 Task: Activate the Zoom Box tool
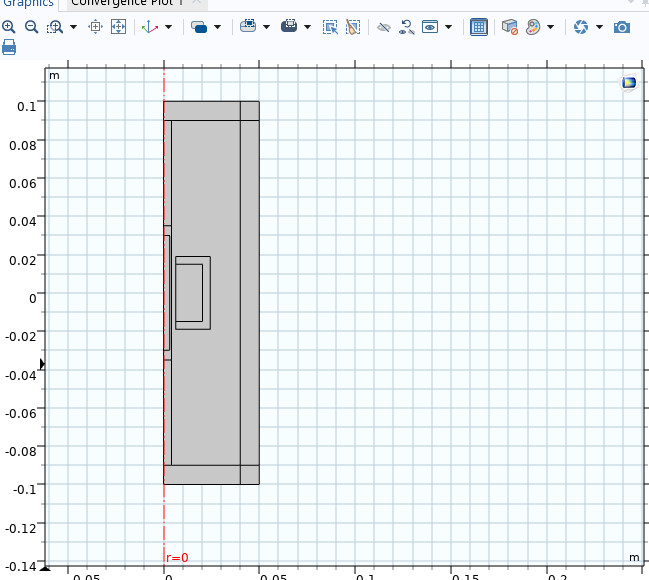tap(53, 27)
